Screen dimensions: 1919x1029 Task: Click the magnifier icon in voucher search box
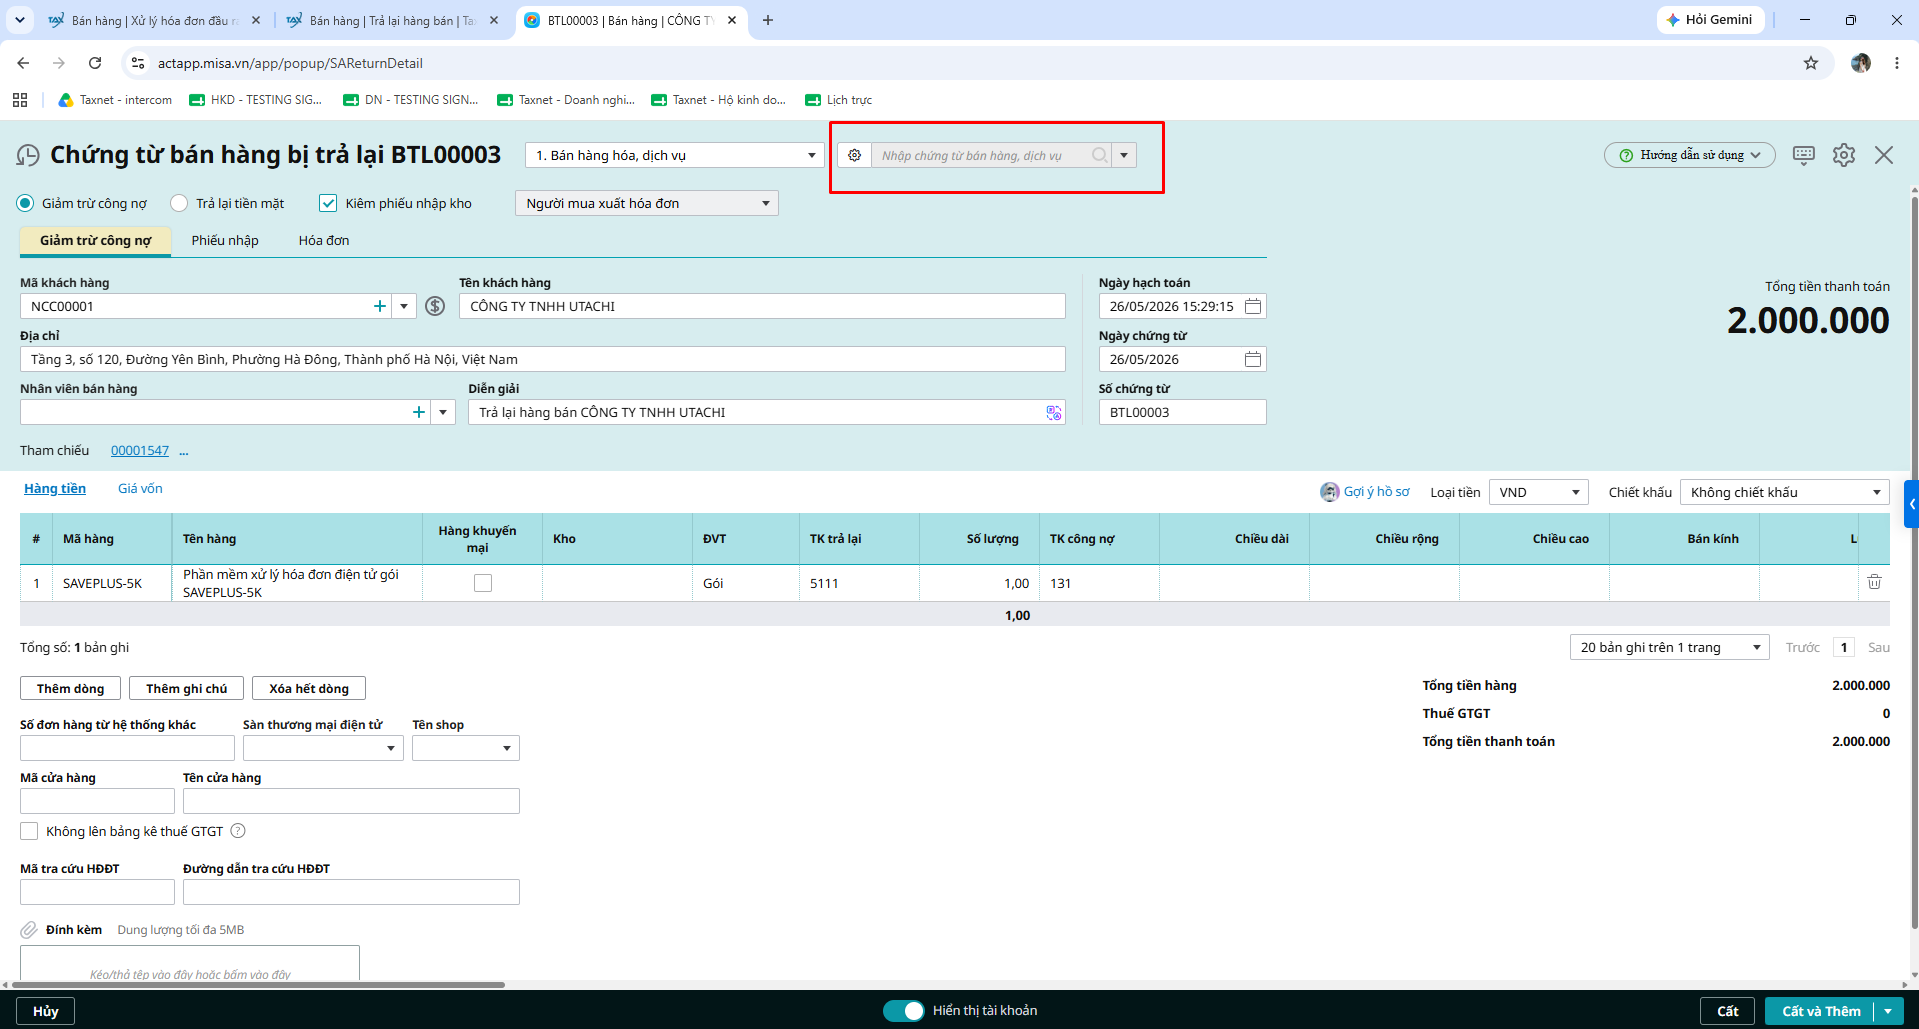point(1099,155)
